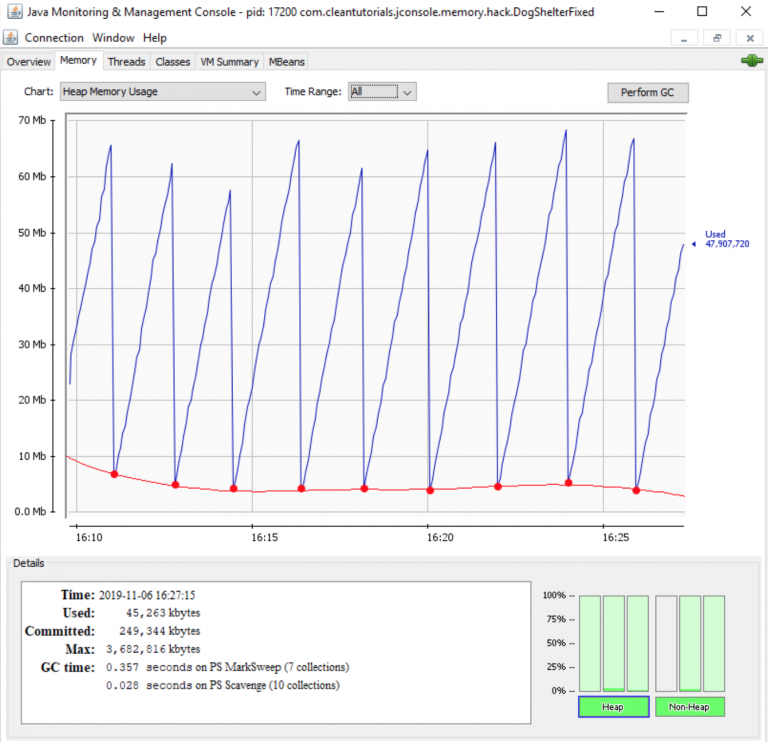This screenshot has height=742, width=768.
Task: Open the Connection menu
Action: 54,37
